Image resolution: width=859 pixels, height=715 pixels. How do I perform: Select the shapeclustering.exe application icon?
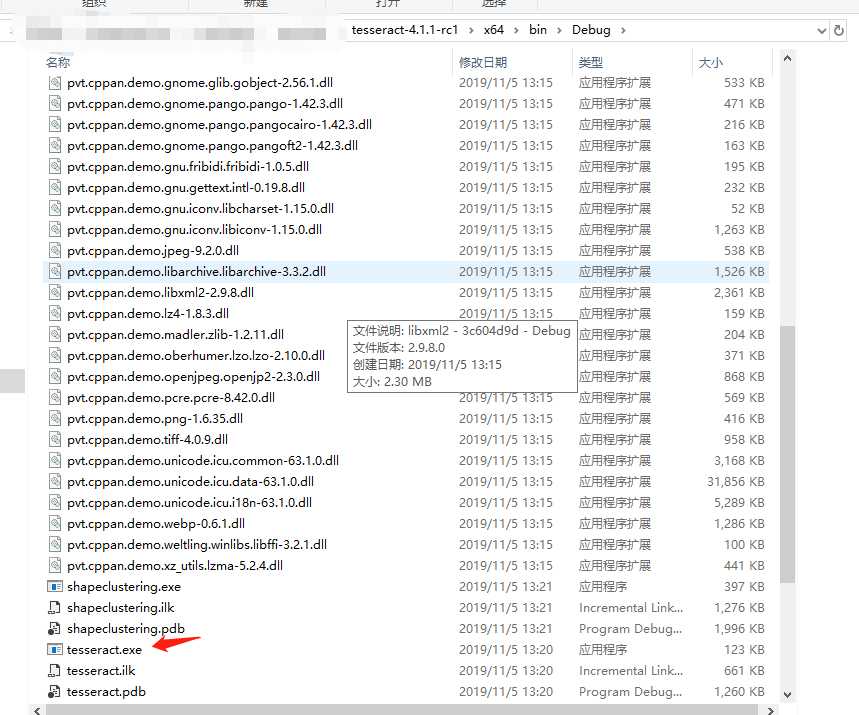pyautogui.click(x=55, y=586)
